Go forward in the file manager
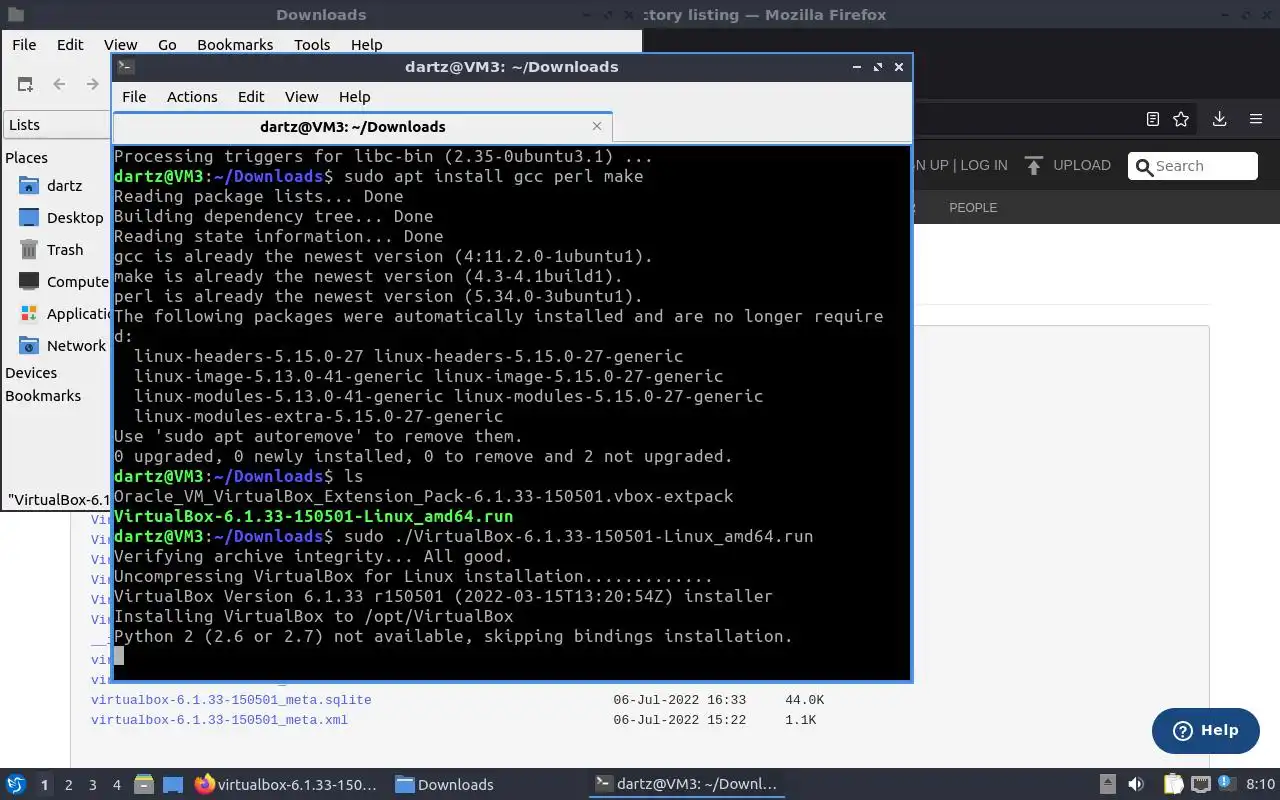 [93, 85]
